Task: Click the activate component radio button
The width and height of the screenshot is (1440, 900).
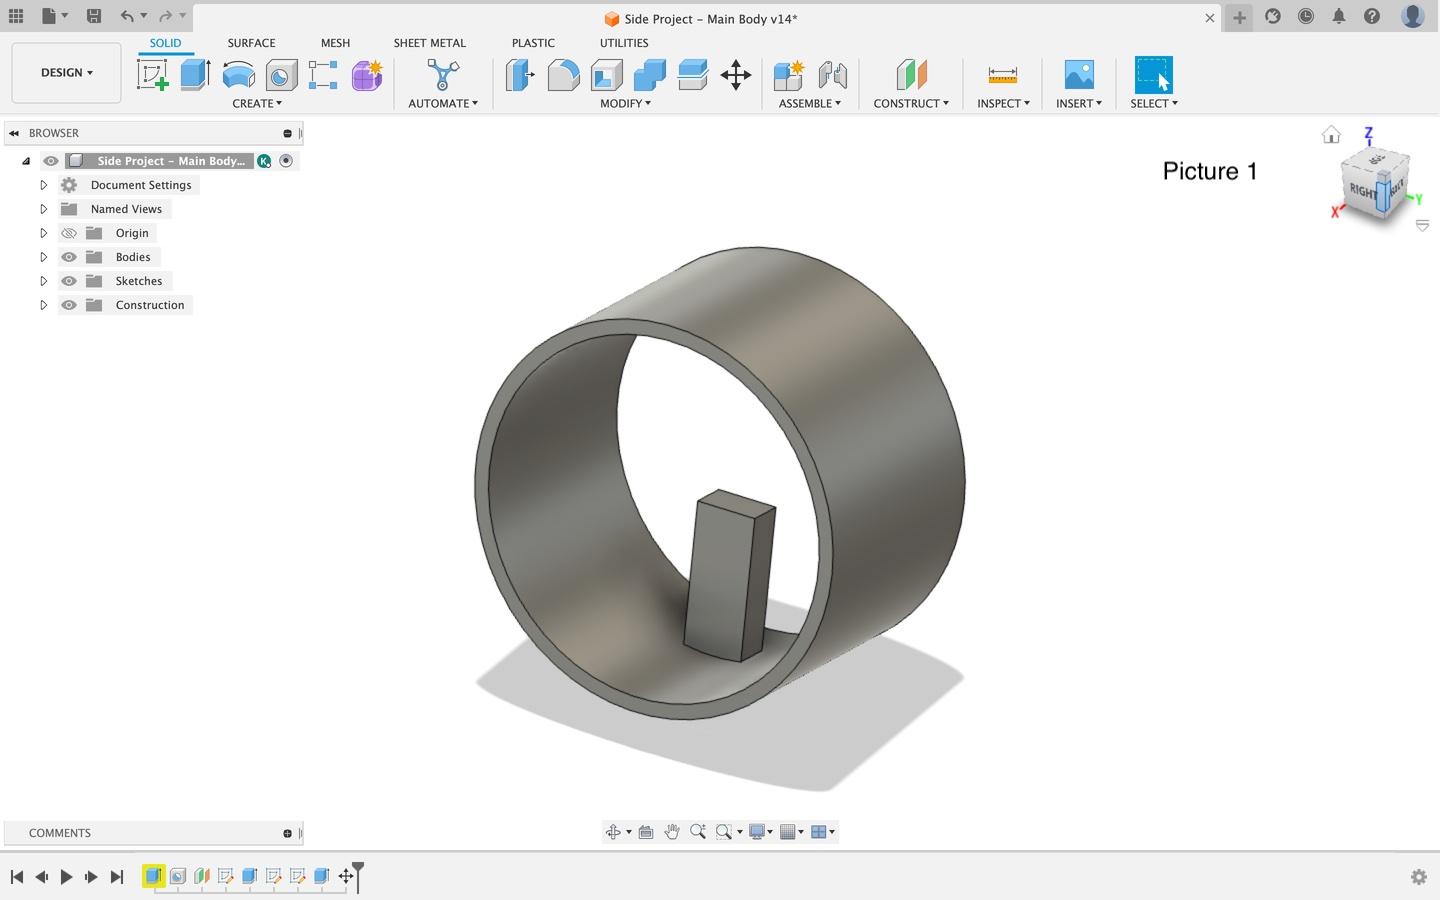Action: tap(286, 161)
